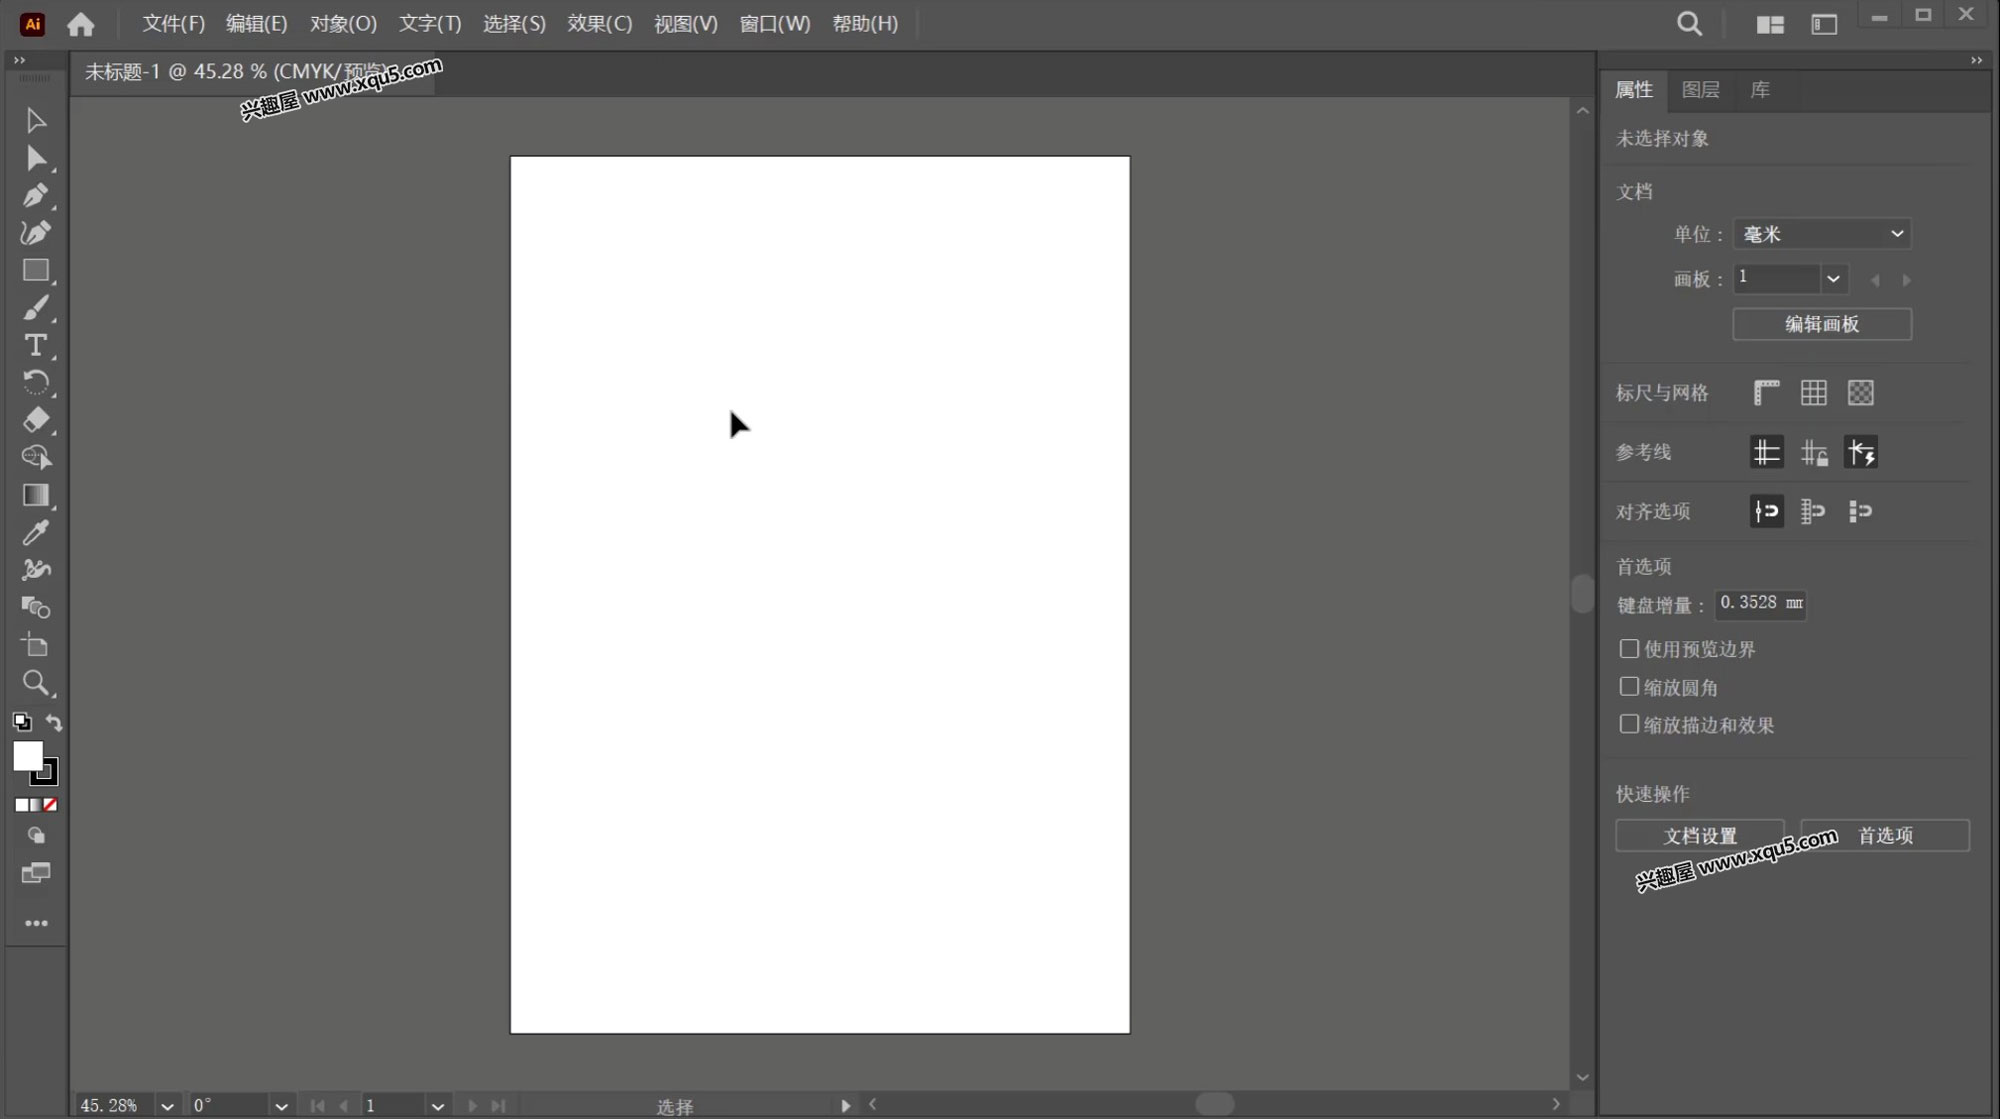Open Edit Toolbar three dots
This screenshot has width=2000, height=1119.
(x=36, y=923)
